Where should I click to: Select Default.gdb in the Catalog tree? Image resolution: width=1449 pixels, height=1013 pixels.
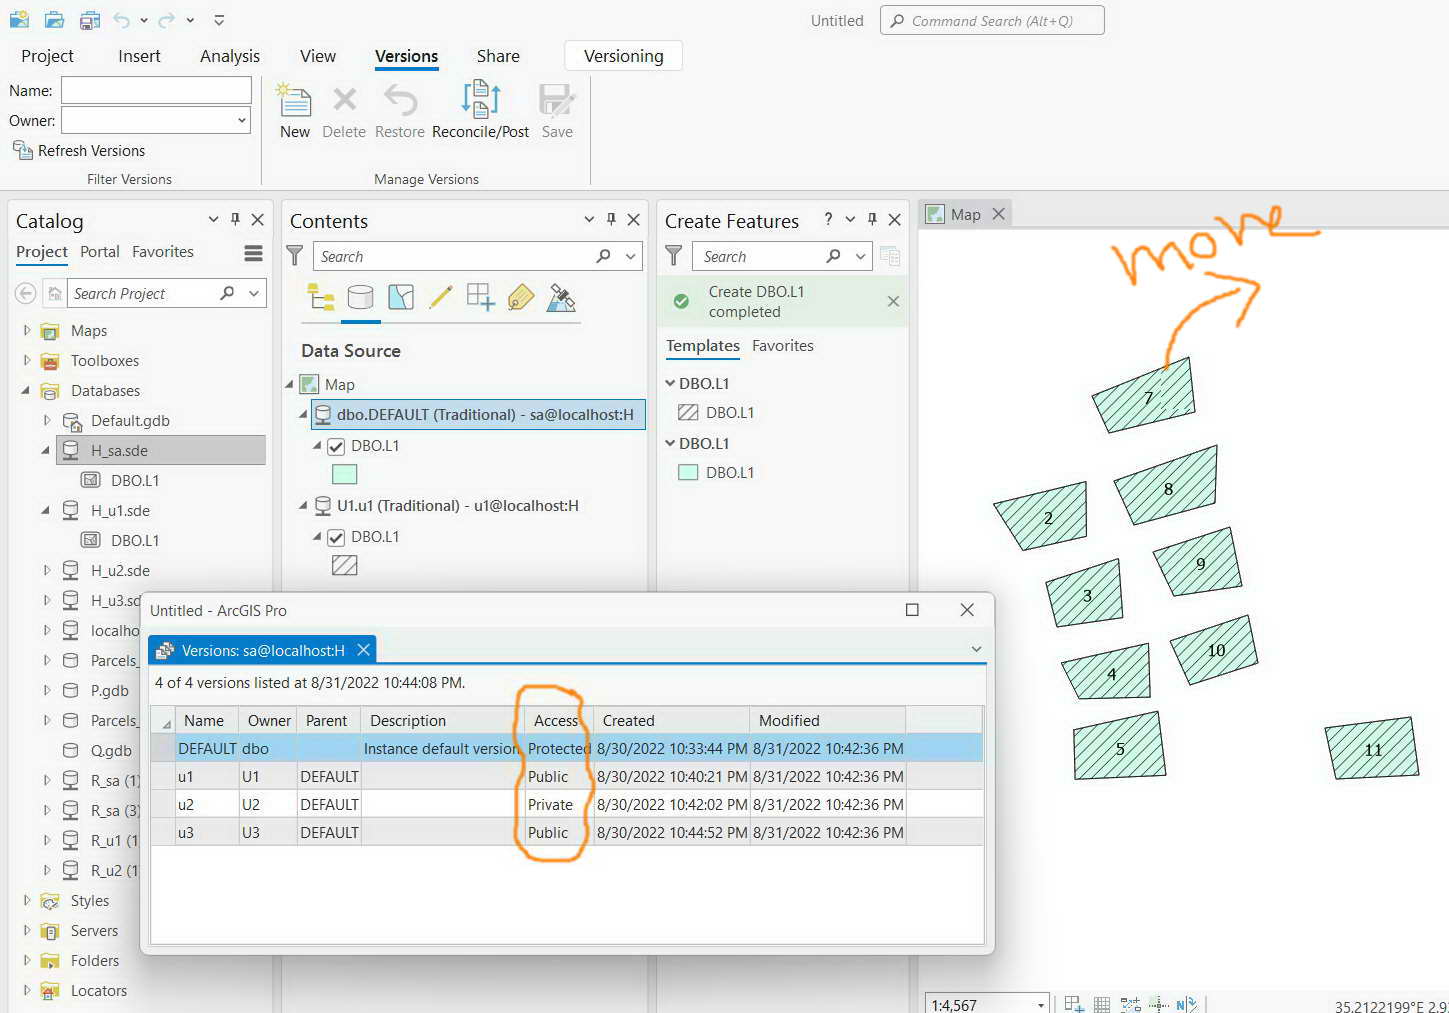130,420
